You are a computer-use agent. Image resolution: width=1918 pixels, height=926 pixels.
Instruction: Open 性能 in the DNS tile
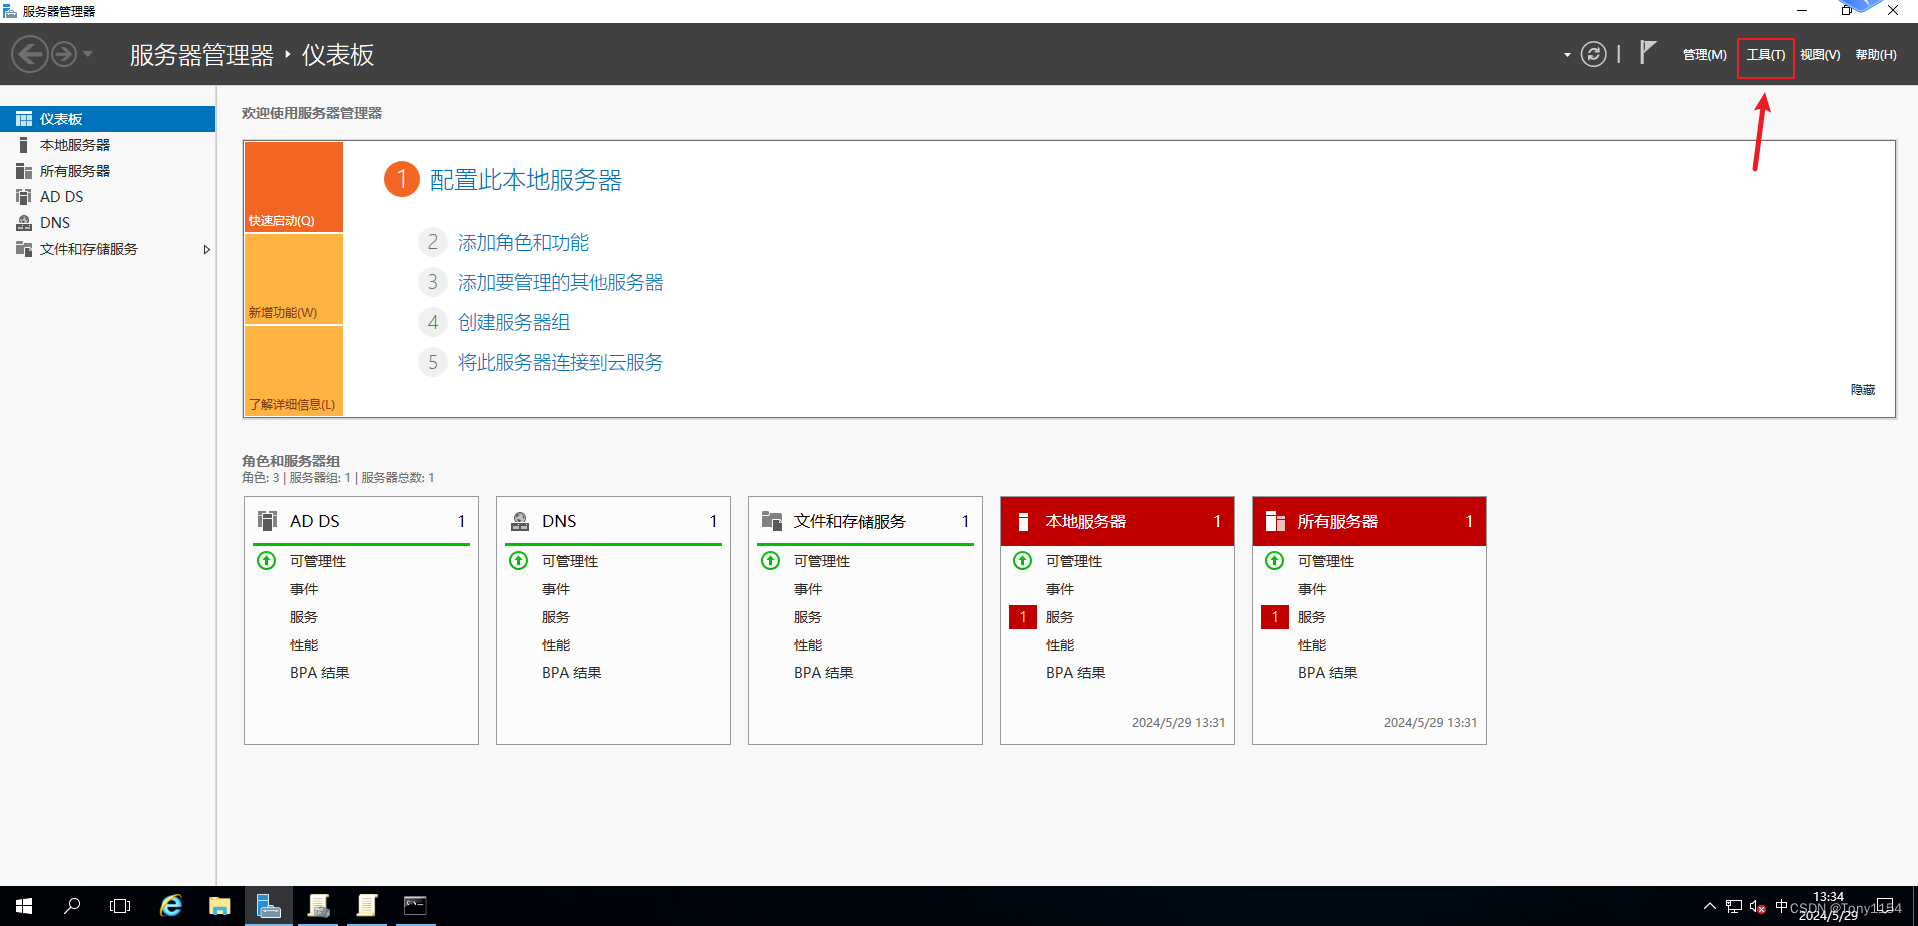coord(556,645)
